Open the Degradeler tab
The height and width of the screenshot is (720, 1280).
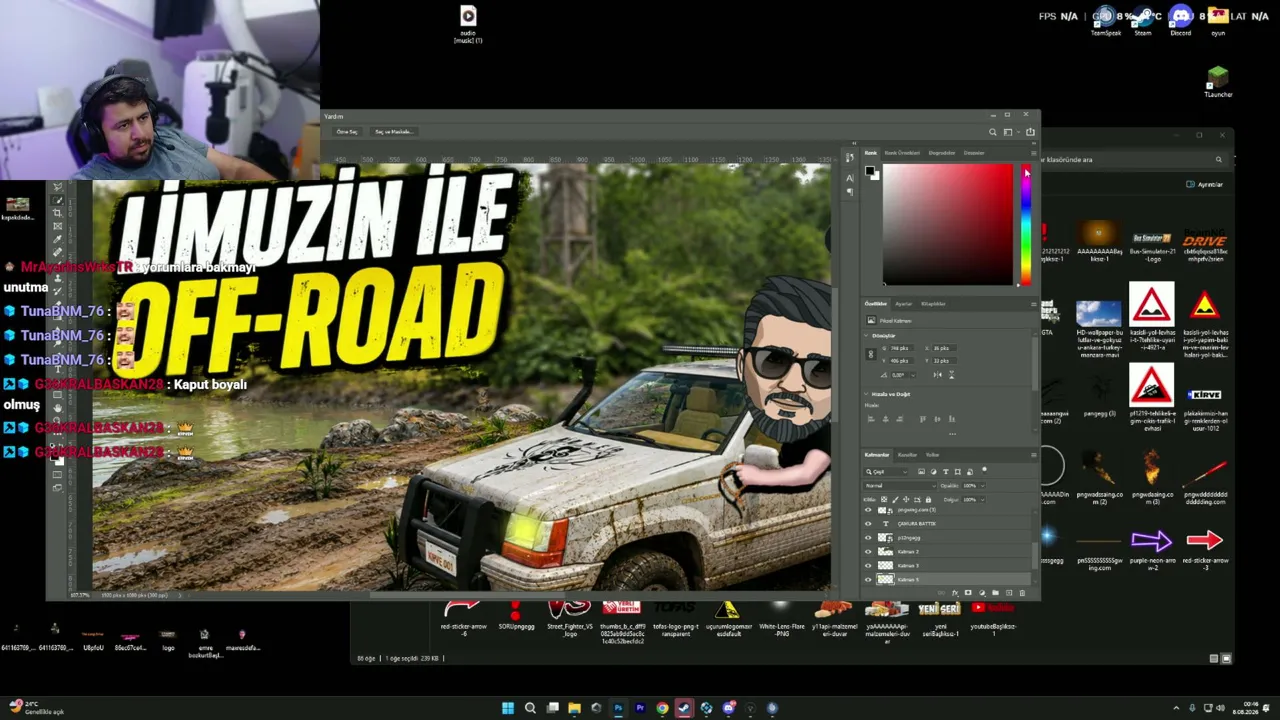coord(942,153)
